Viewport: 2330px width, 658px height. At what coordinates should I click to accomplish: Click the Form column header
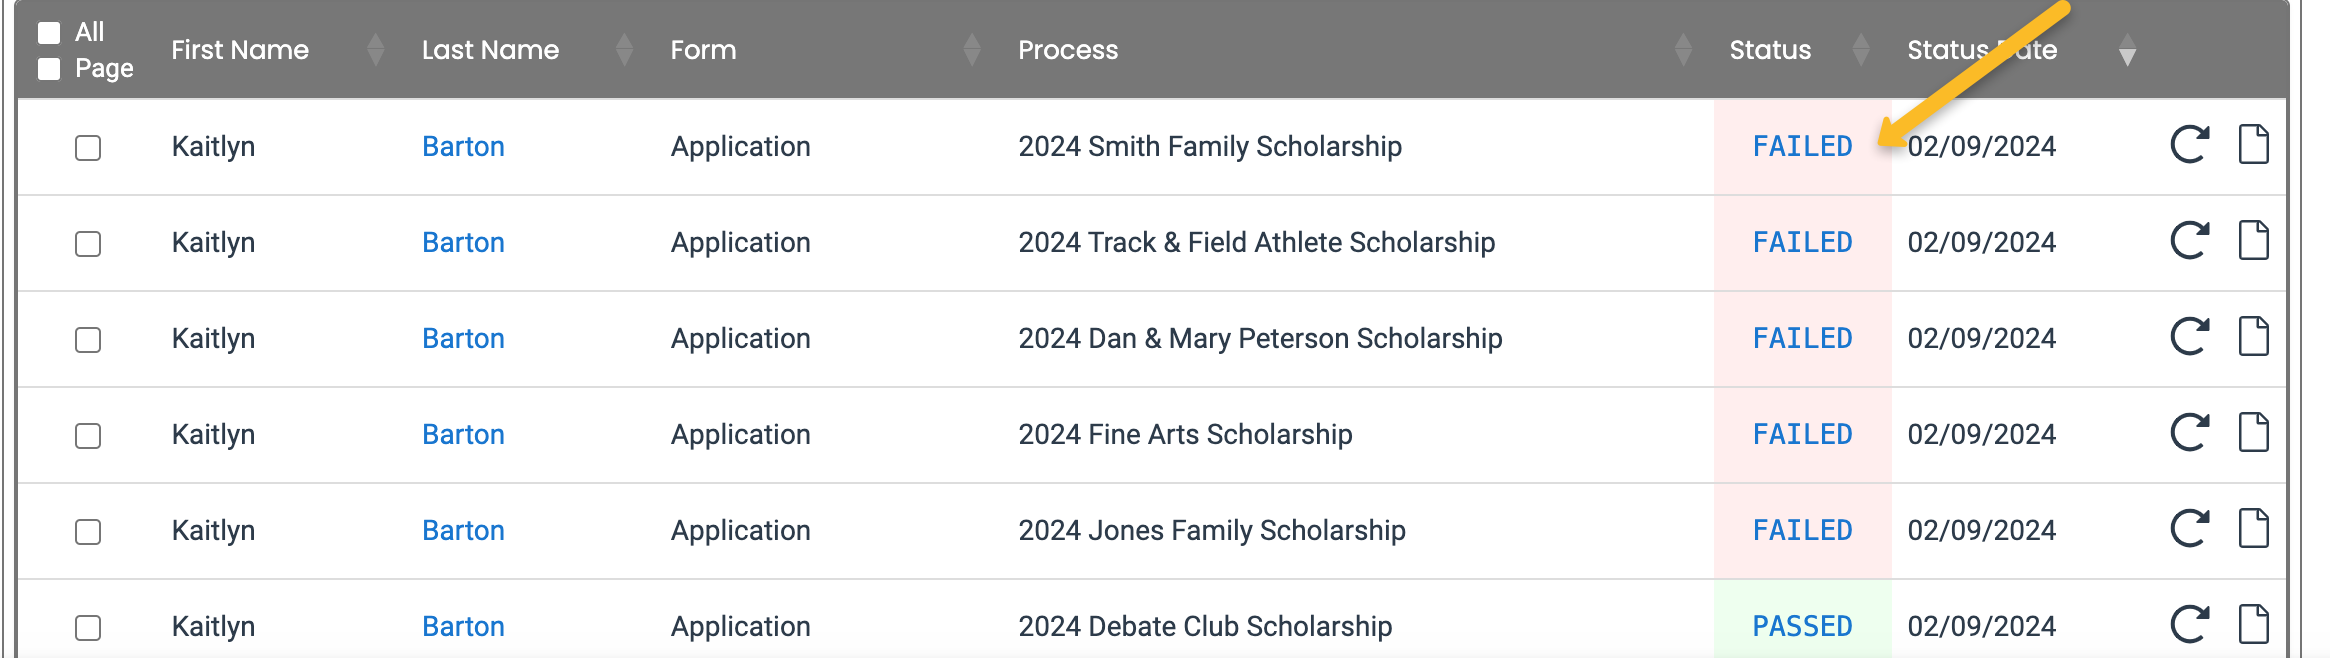point(703,50)
